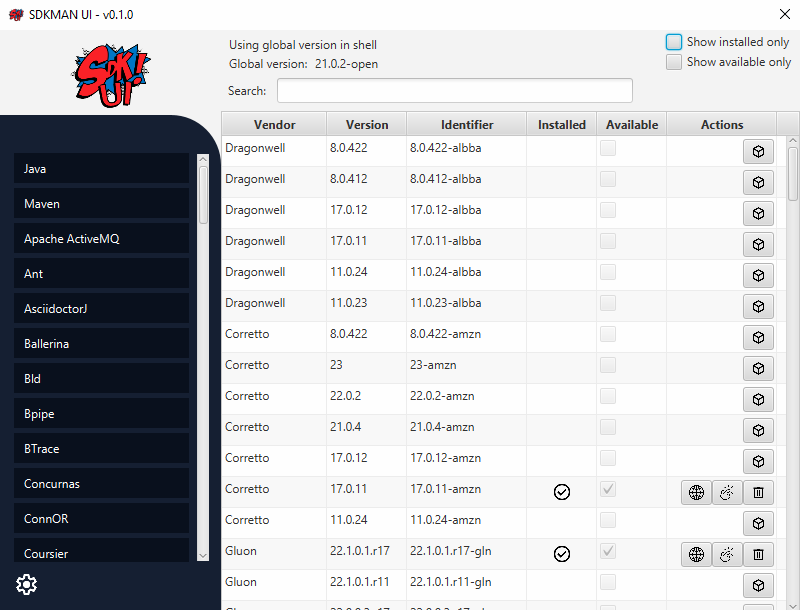
Task: Click the Search input field
Action: (x=455, y=91)
